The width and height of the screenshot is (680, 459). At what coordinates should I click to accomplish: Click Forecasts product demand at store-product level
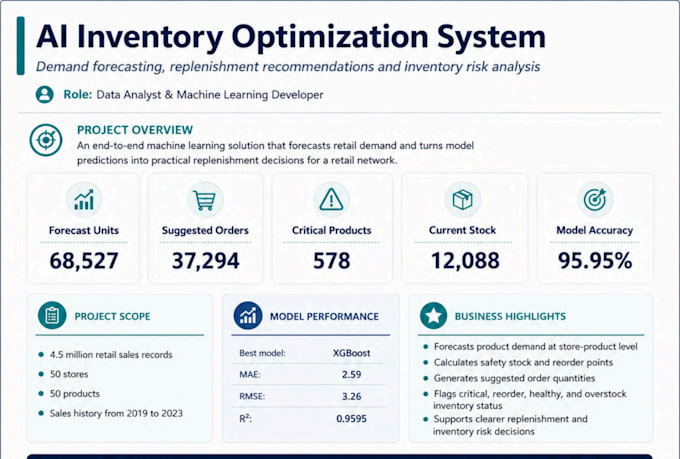(x=536, y=347)
